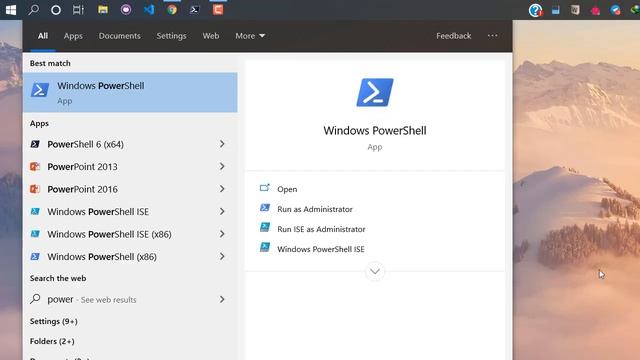Screen dimensions: 640x360
Task: Select Windows PowerShell best match result
Action: click(130, 93)
